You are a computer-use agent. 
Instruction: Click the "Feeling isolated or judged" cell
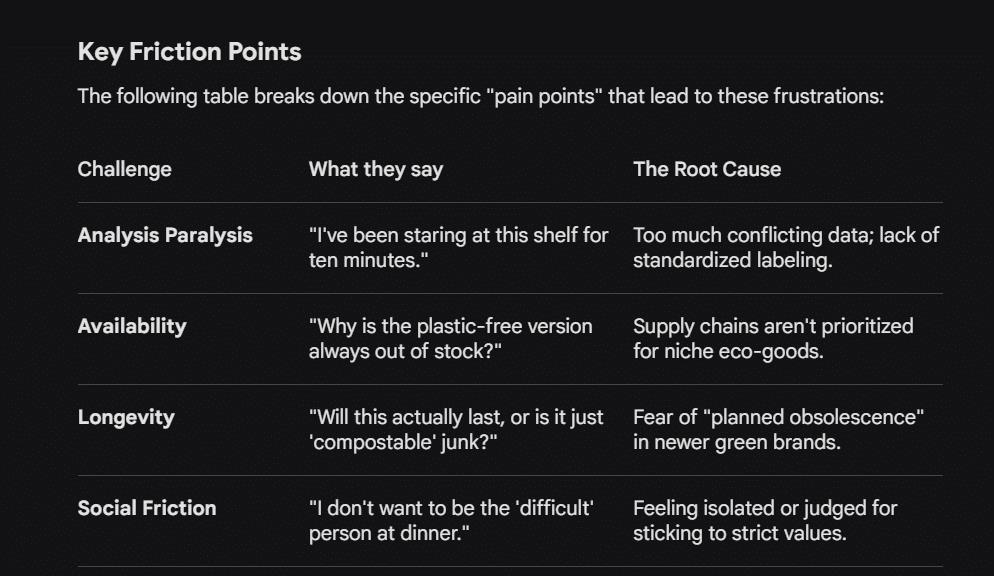765,520
